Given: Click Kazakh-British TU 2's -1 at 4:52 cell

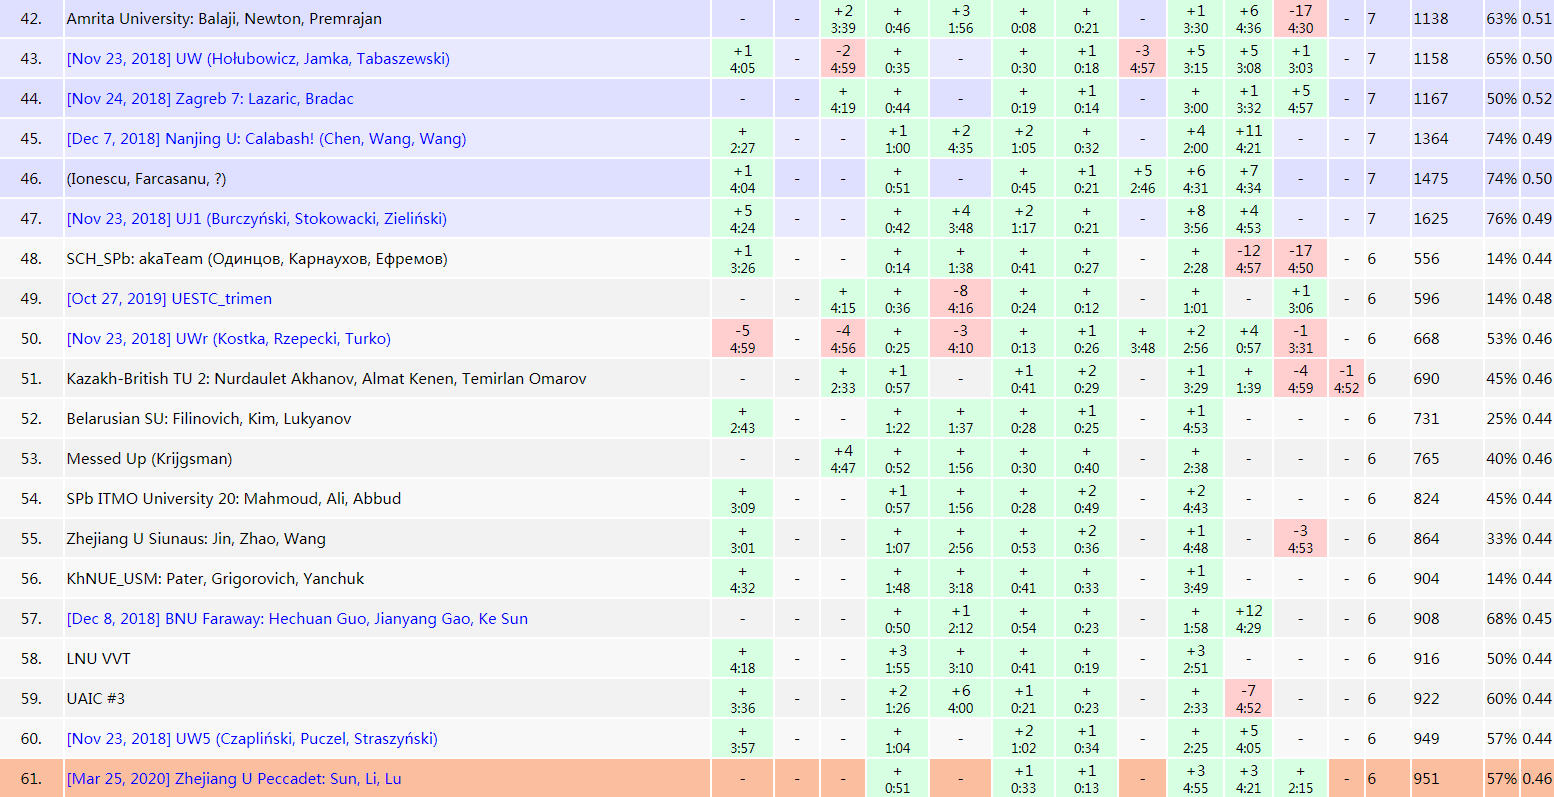Looking at the screenshot, I should click(1346, 379).
